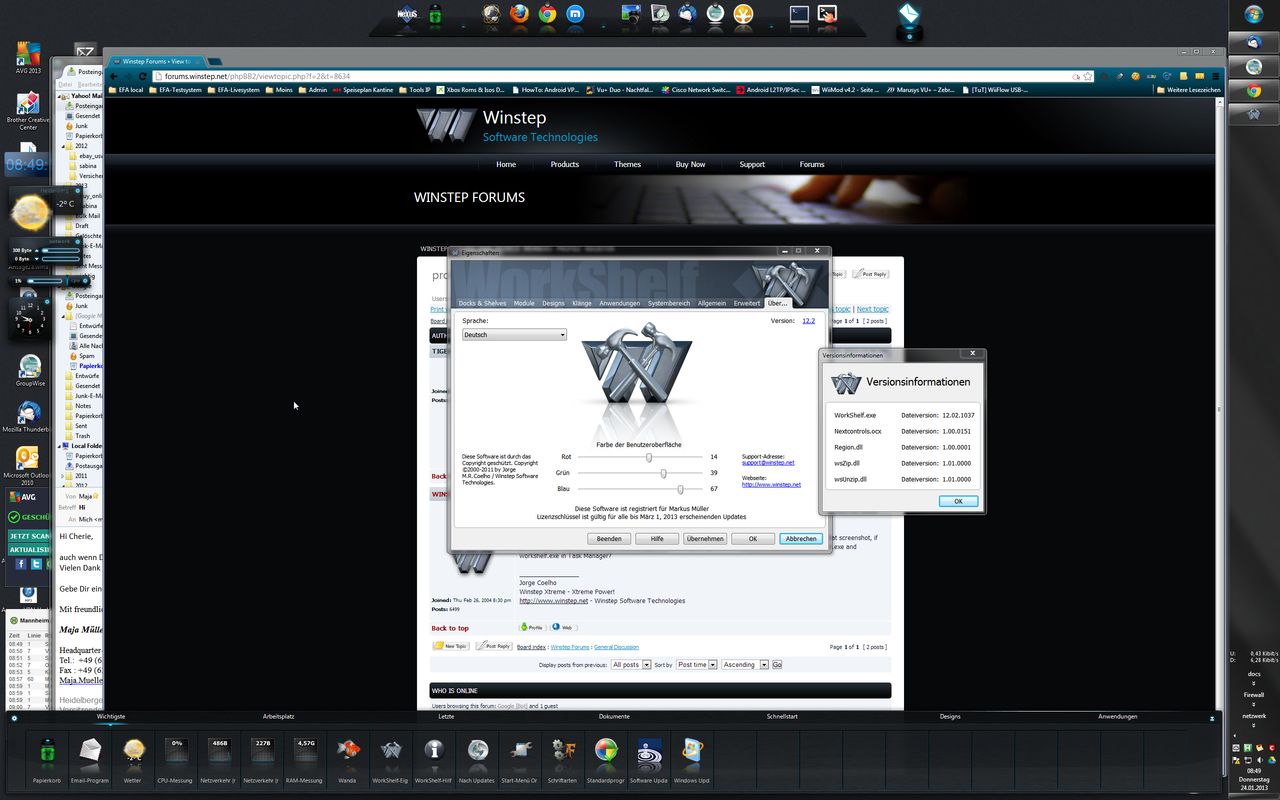Open the Windows Update shelf icon
This screenshot has width=1280, height=800.
click(691, 751)
